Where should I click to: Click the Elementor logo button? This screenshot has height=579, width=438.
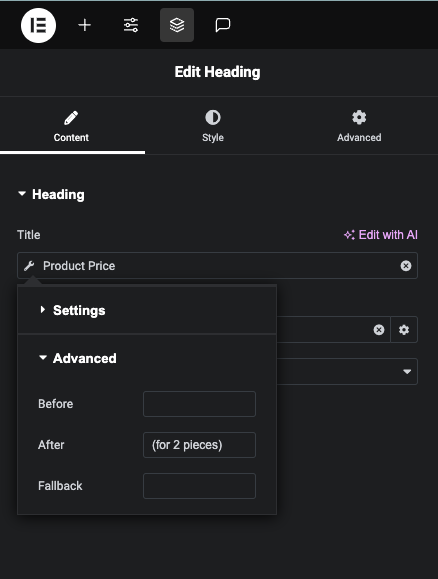[38, 25]
